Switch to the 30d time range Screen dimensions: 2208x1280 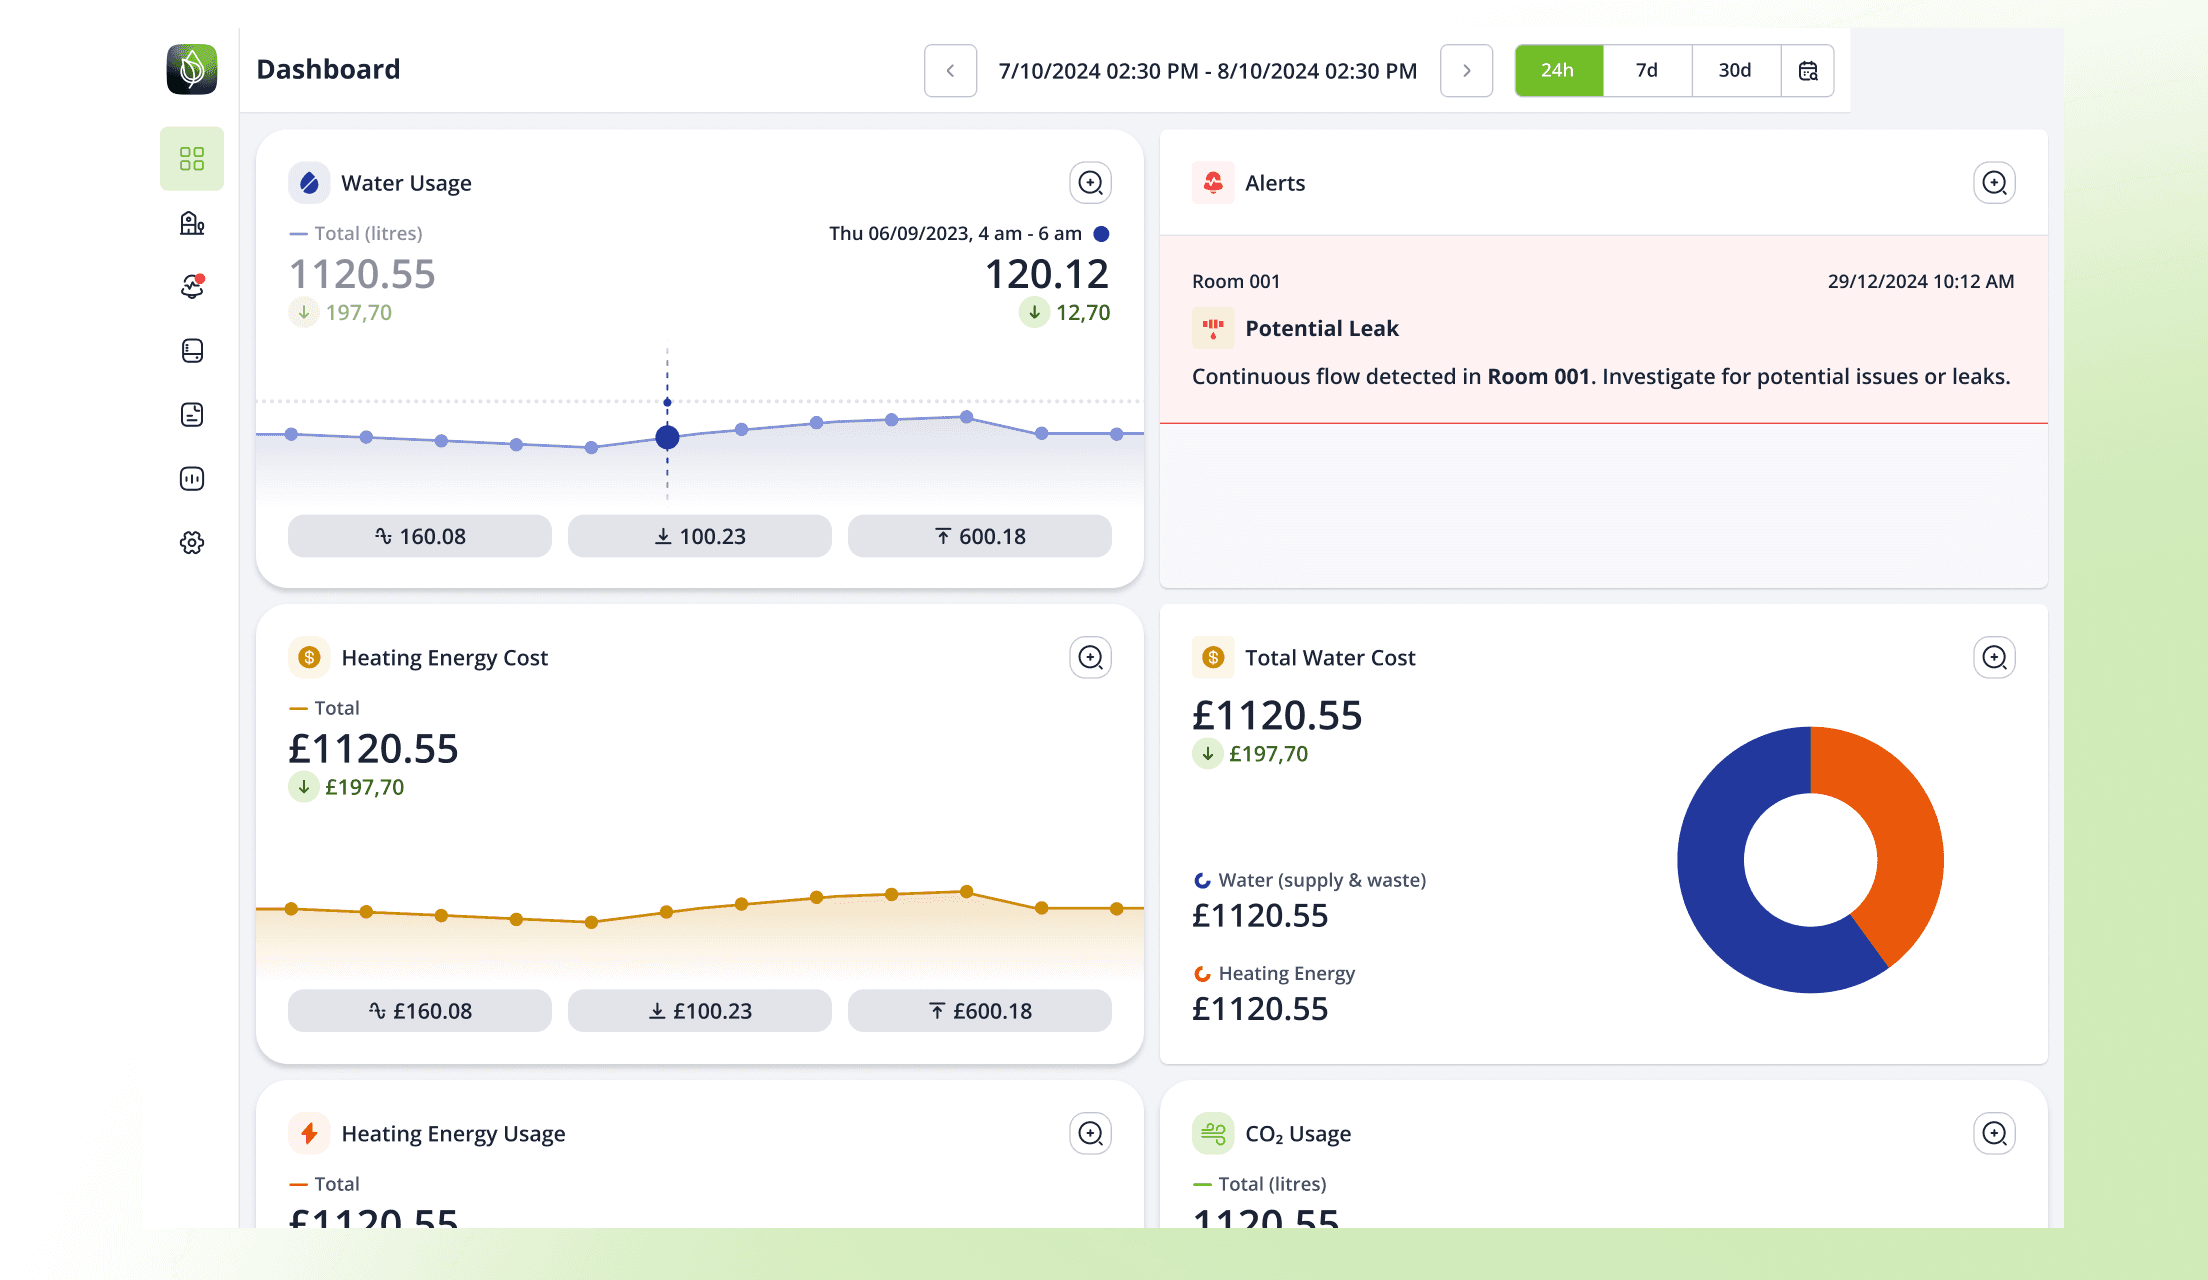tap(1736, 71)
